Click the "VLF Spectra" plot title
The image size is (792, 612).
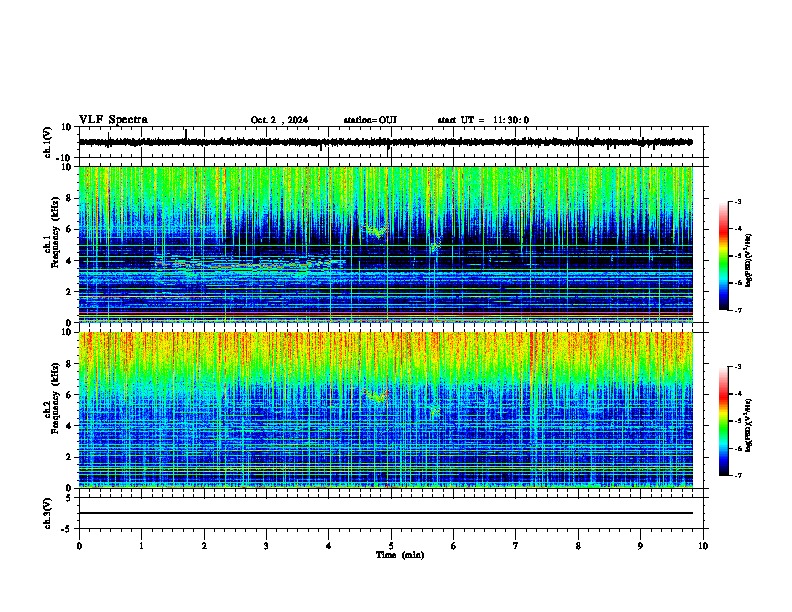pos(113,119)
